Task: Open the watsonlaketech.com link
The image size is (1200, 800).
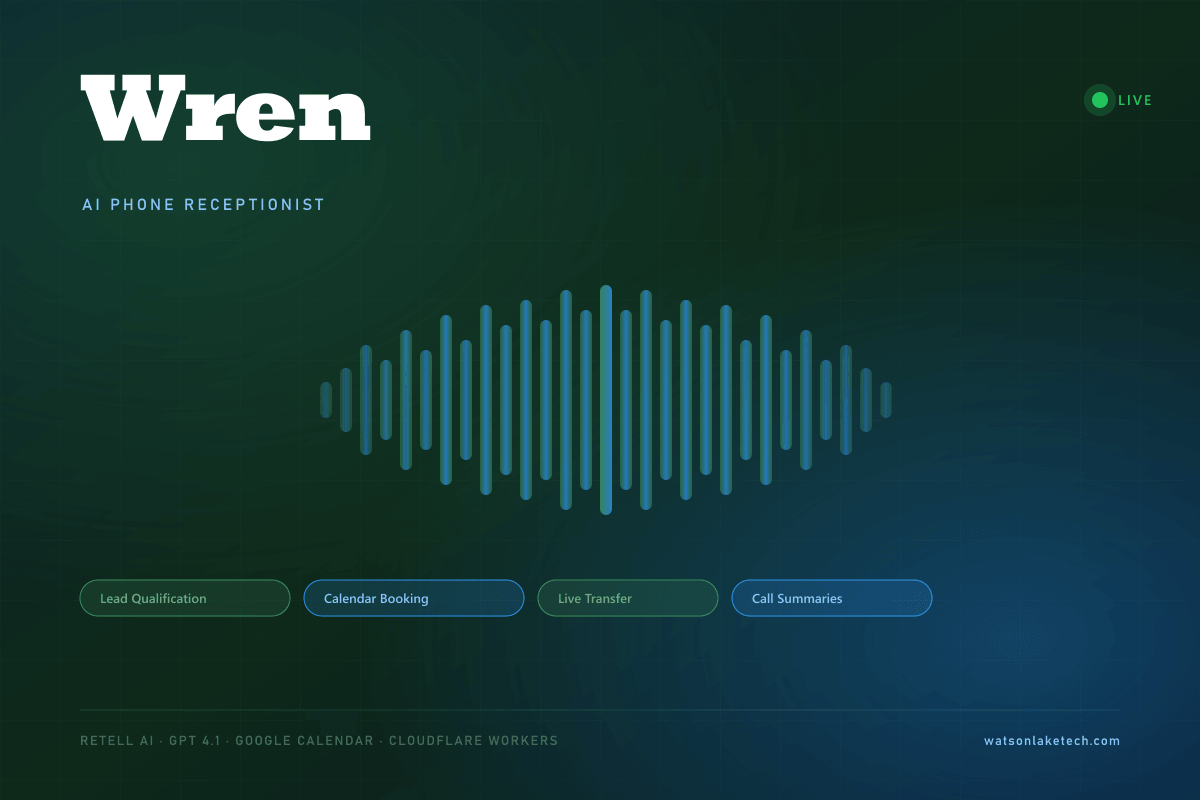Action: [x=1052, y=741]
